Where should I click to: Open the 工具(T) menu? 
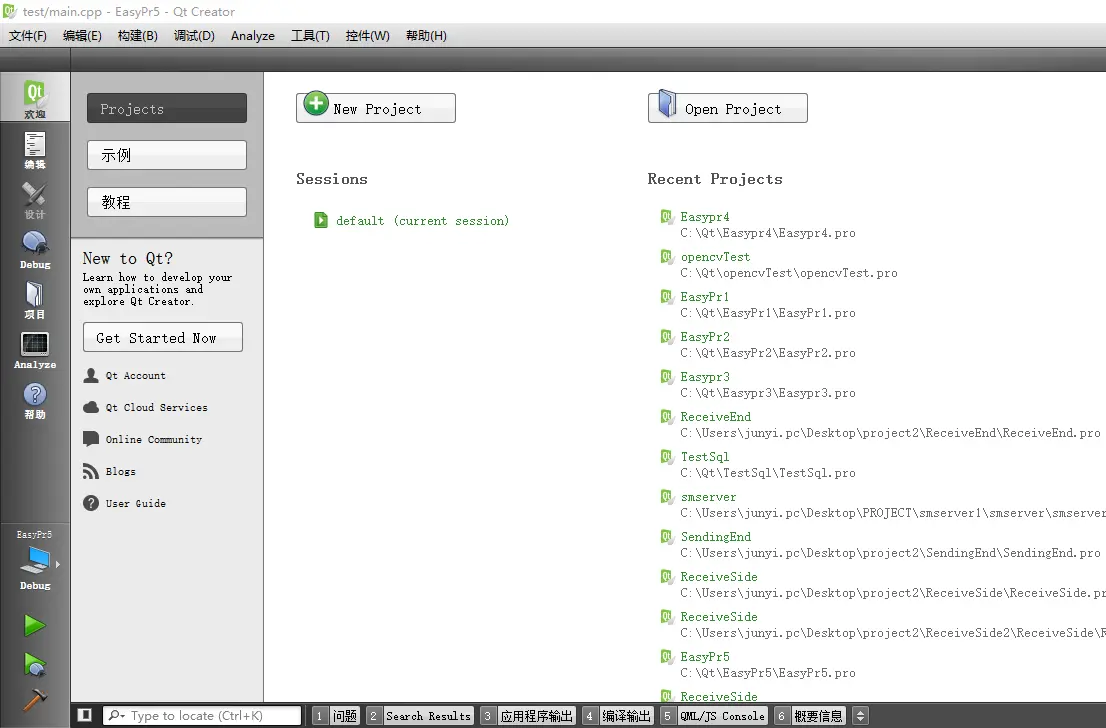(310, 35)
